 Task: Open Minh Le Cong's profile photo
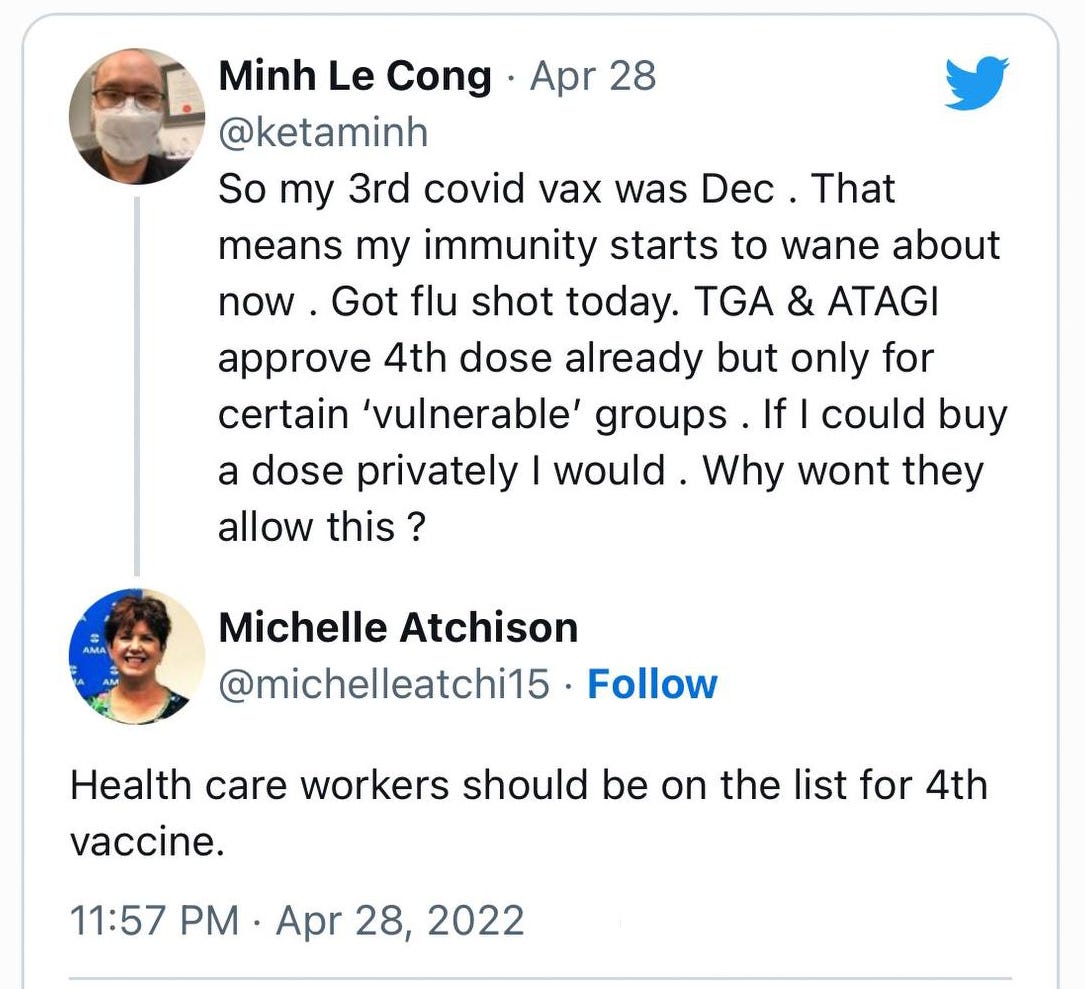pos(137,116)
